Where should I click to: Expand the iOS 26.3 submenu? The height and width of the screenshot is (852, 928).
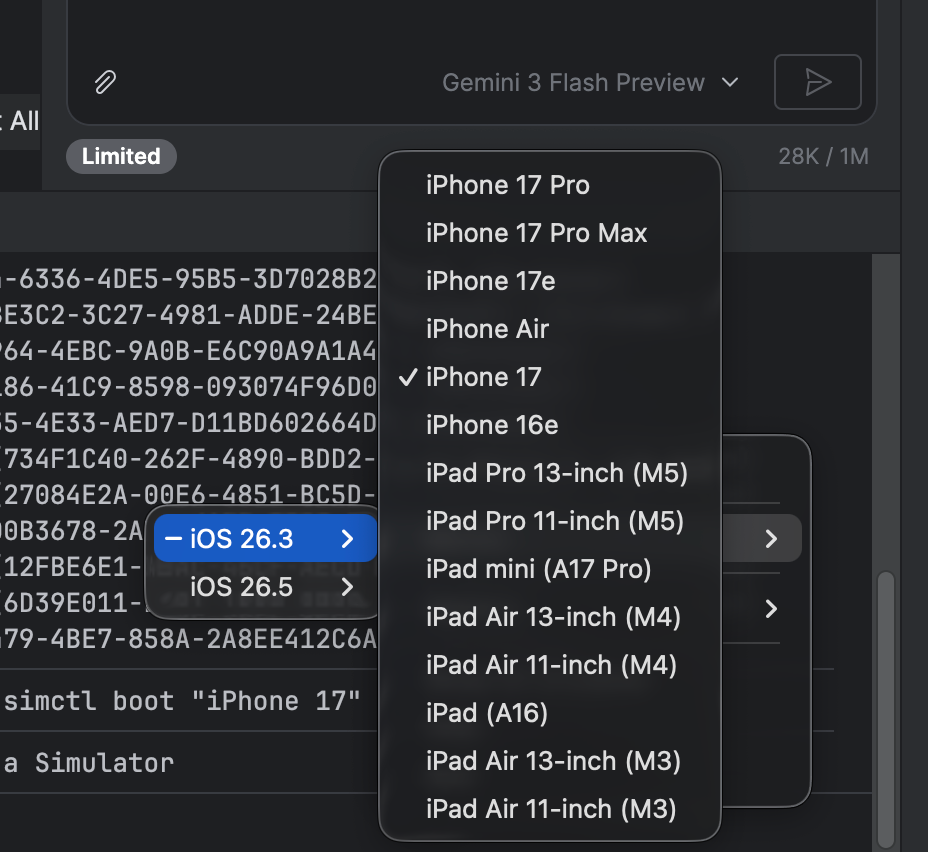click(x=265, y=538)
